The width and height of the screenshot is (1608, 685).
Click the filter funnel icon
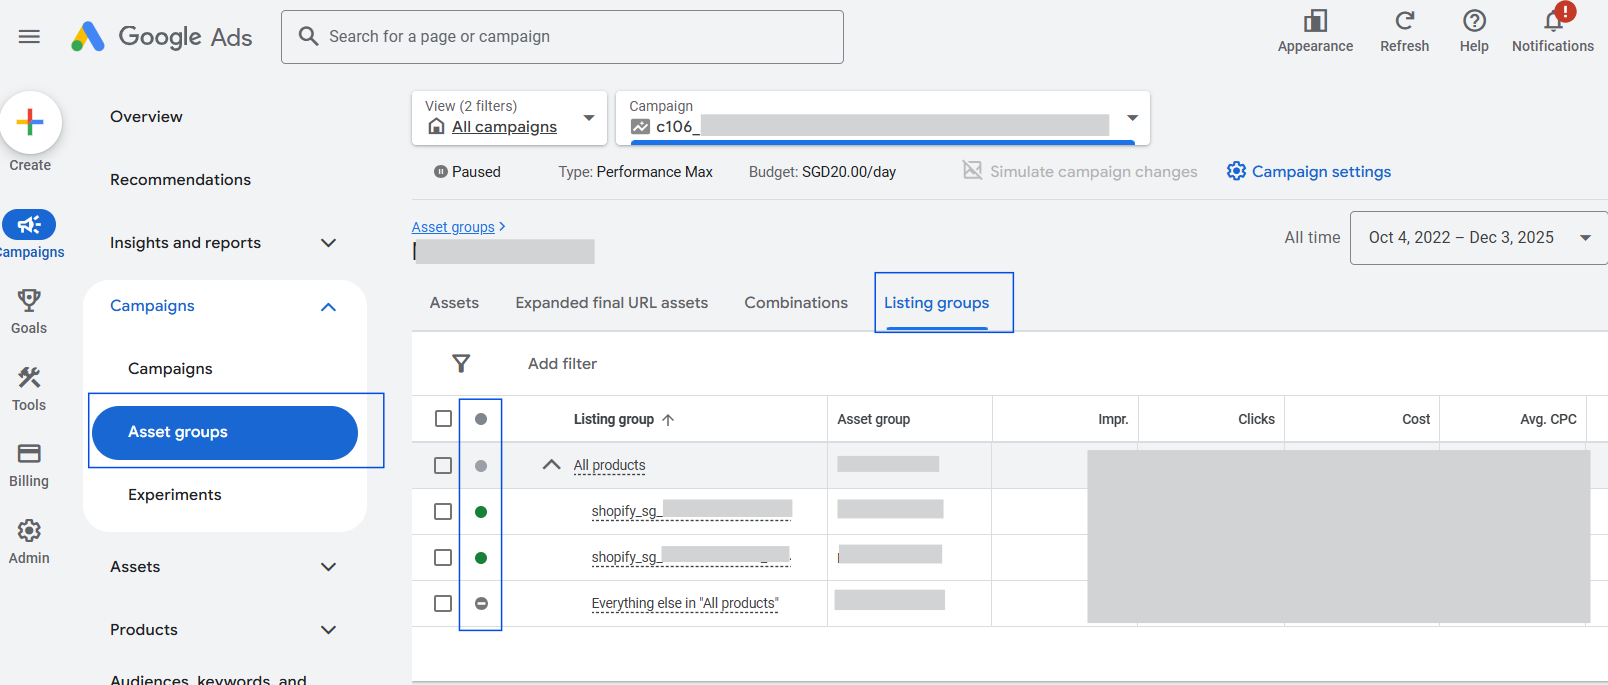(461, 364)
